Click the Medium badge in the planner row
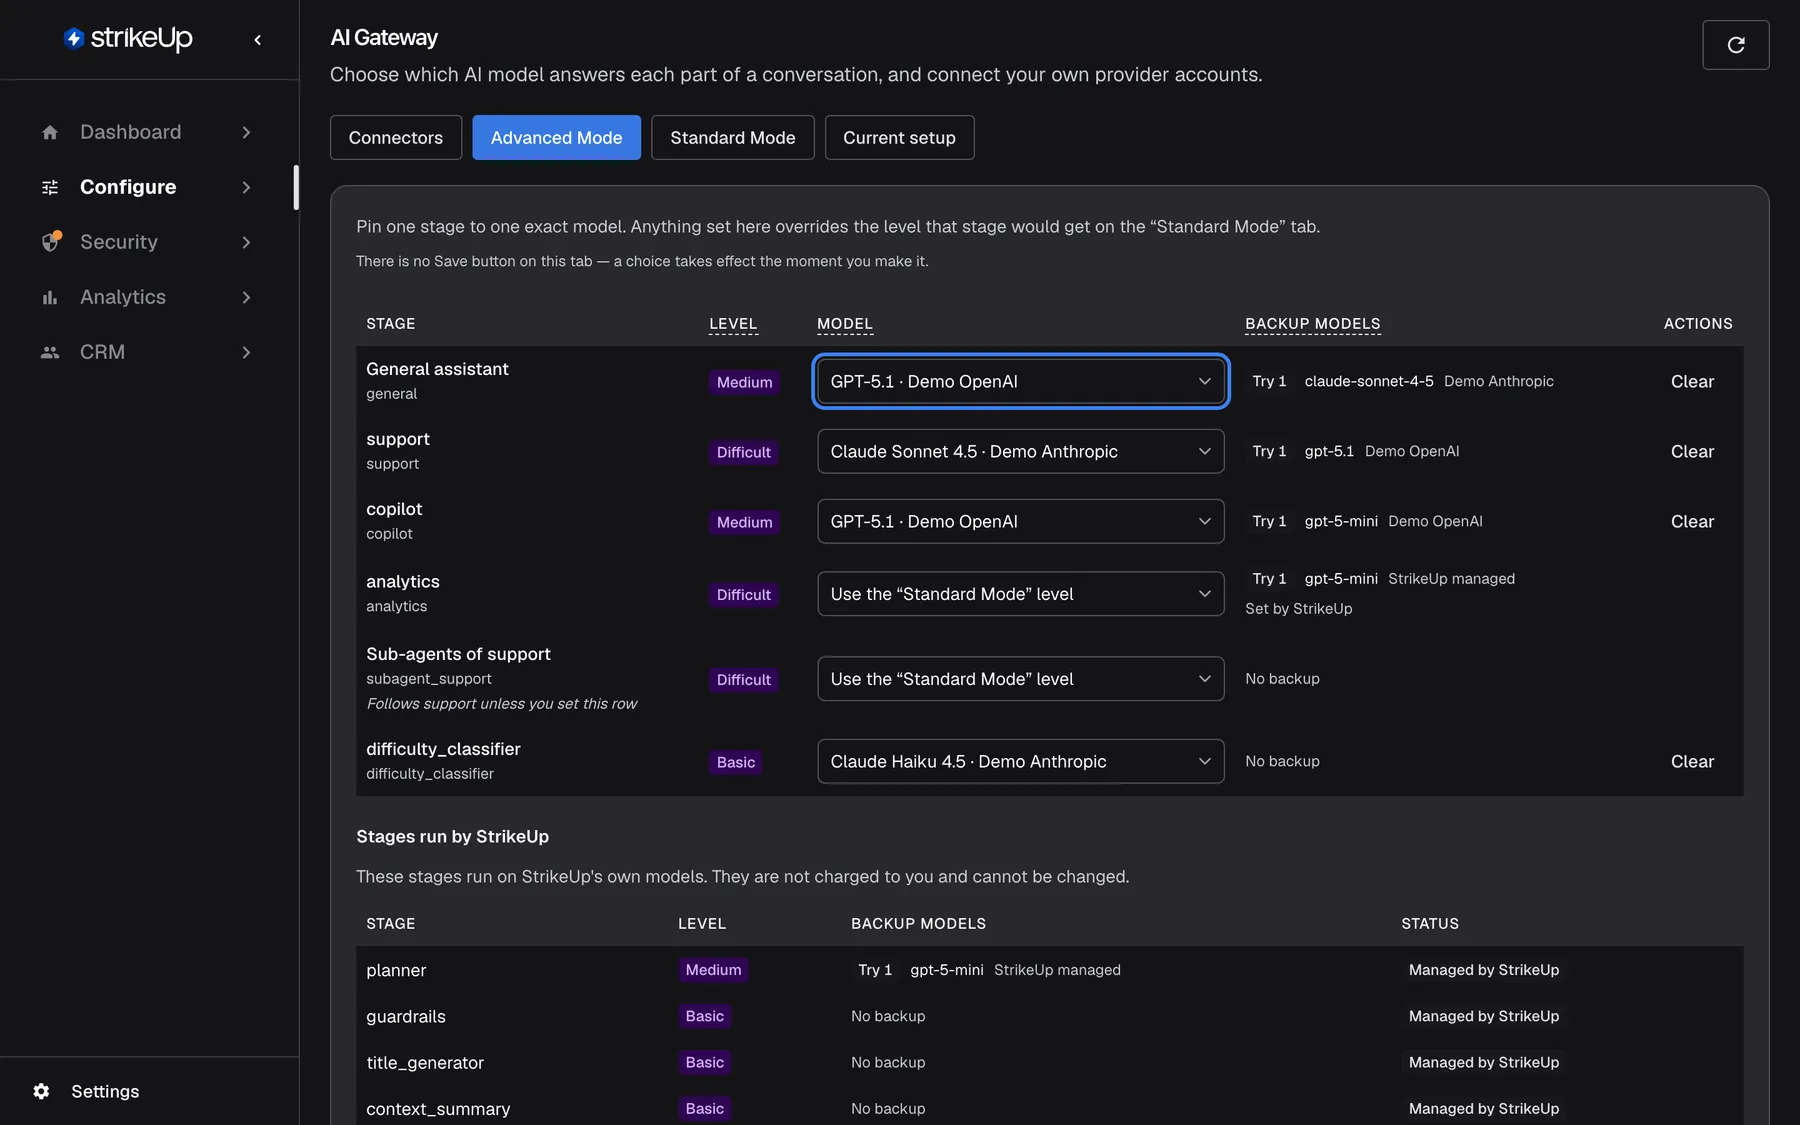Image resolution: width=1800 pixels, height=1125 pixels. [x=713, y=970]
